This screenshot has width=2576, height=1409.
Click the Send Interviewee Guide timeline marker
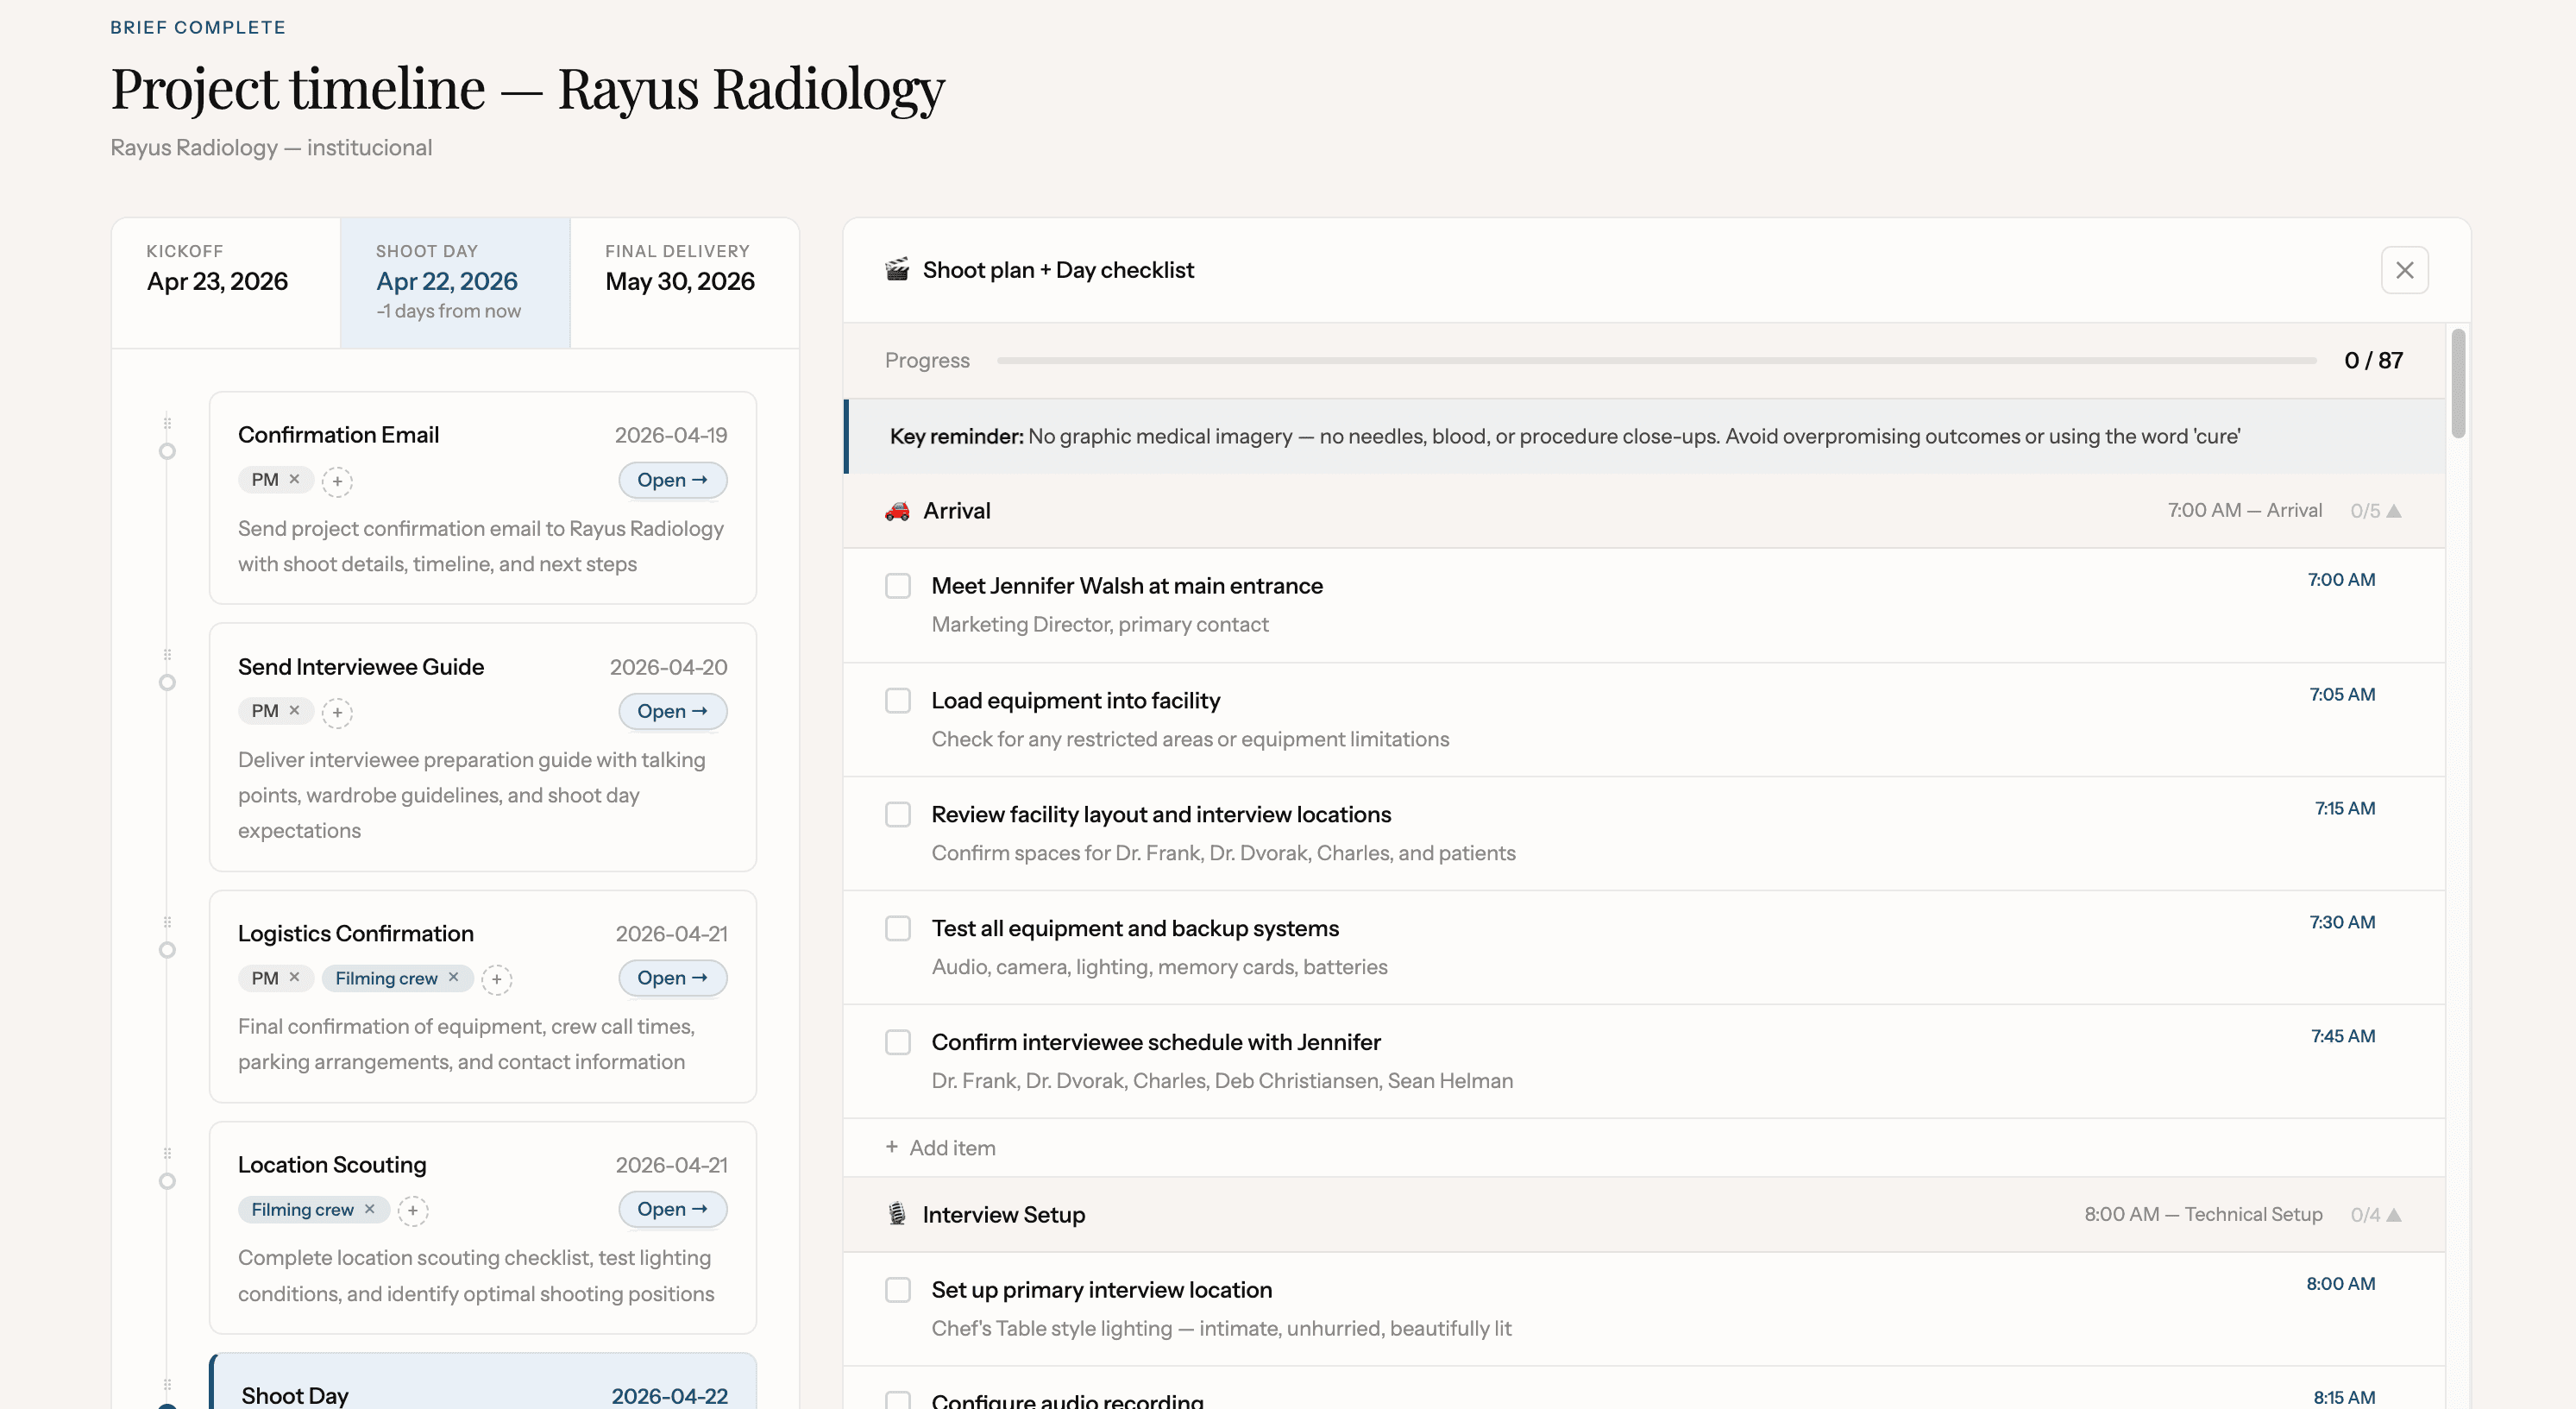[x=167, y=683]
